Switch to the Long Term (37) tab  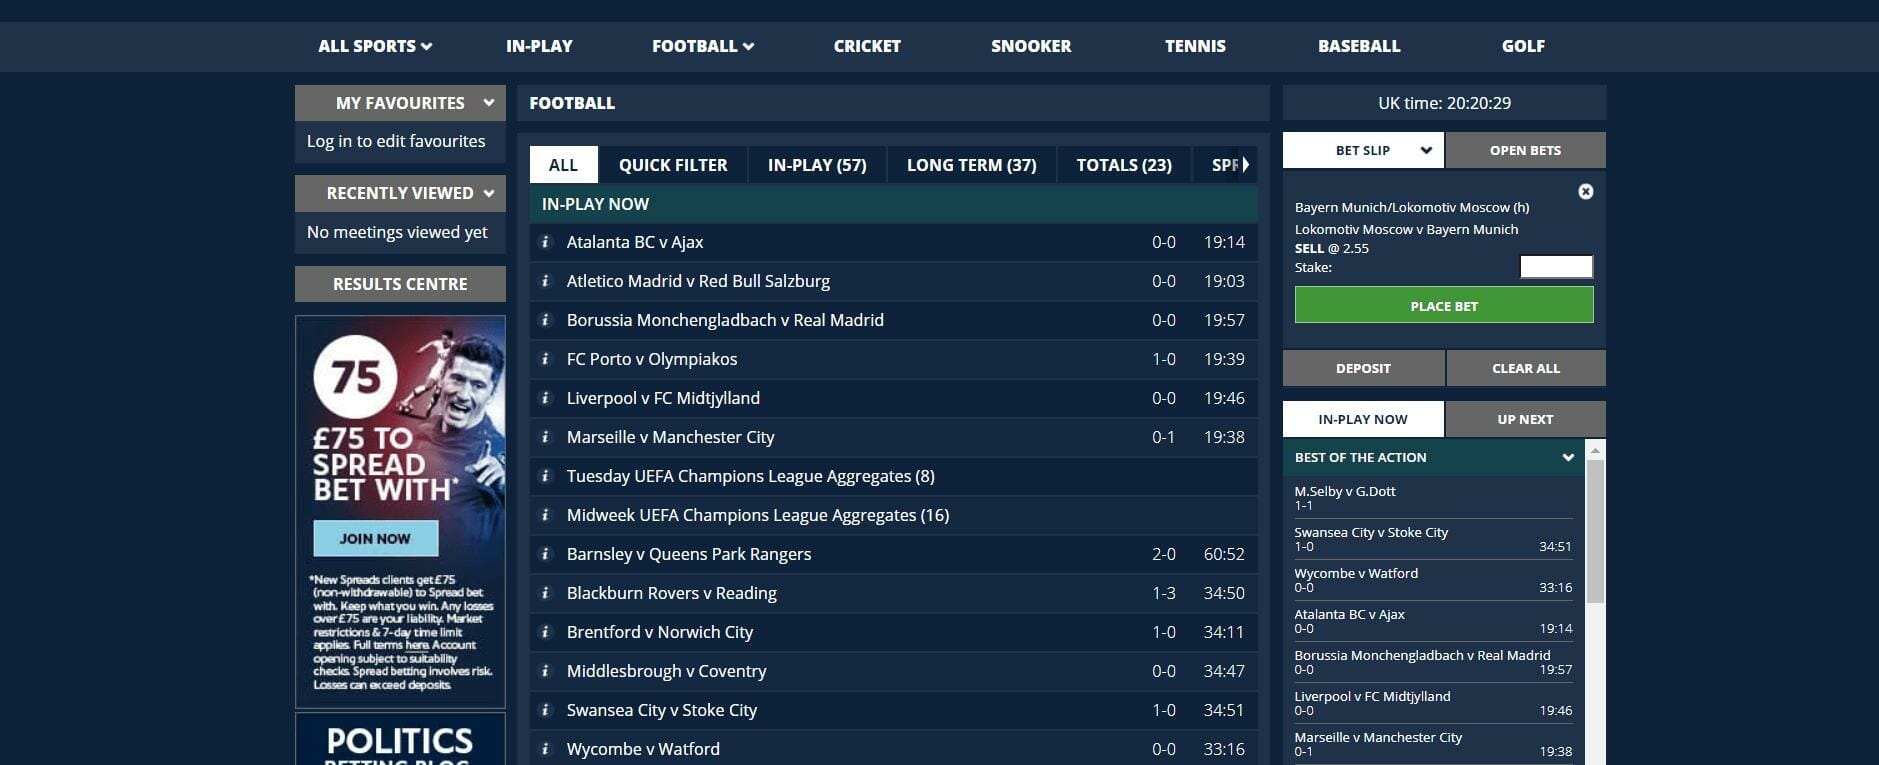point(971,165)
